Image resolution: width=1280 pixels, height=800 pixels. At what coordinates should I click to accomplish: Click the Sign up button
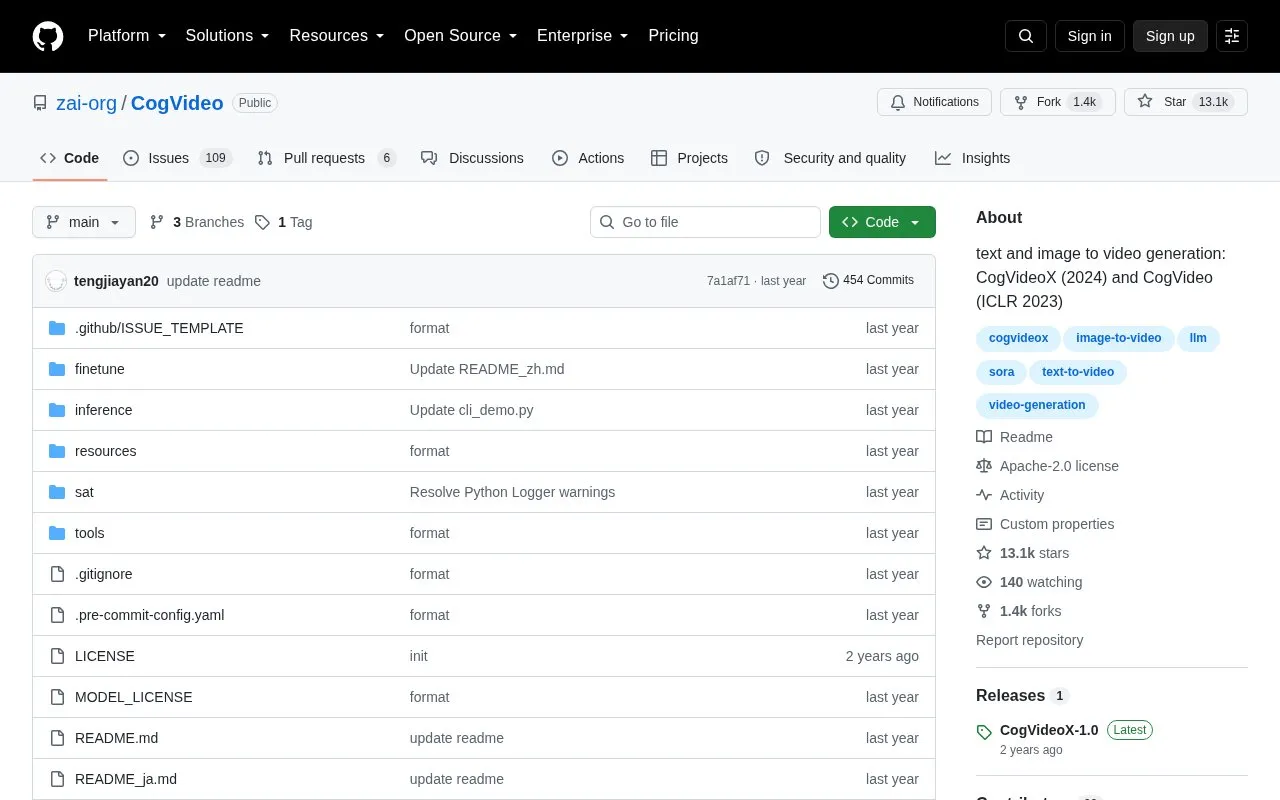[x=1170, y=36]
